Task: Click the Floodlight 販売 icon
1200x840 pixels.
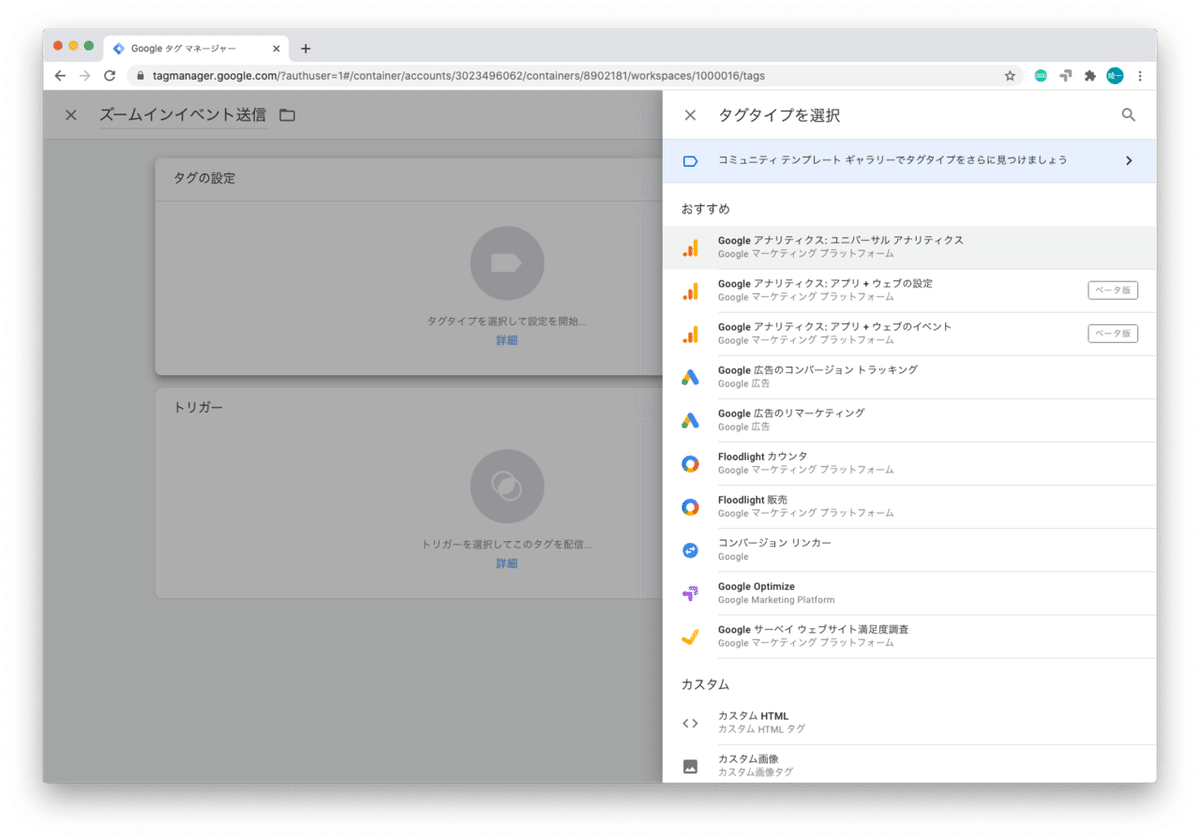Action: pyautogui.click(x=690, y=507)
